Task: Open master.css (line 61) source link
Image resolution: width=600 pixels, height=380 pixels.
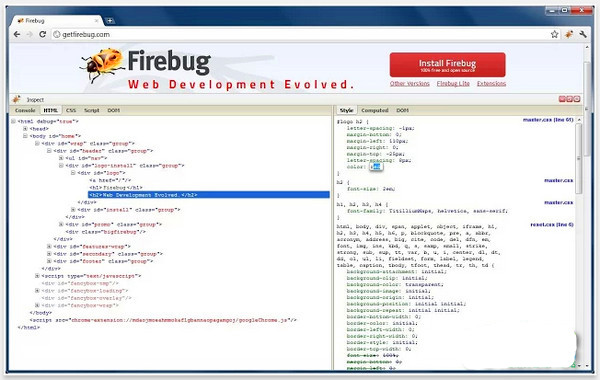Action: [x=548, y=120]
